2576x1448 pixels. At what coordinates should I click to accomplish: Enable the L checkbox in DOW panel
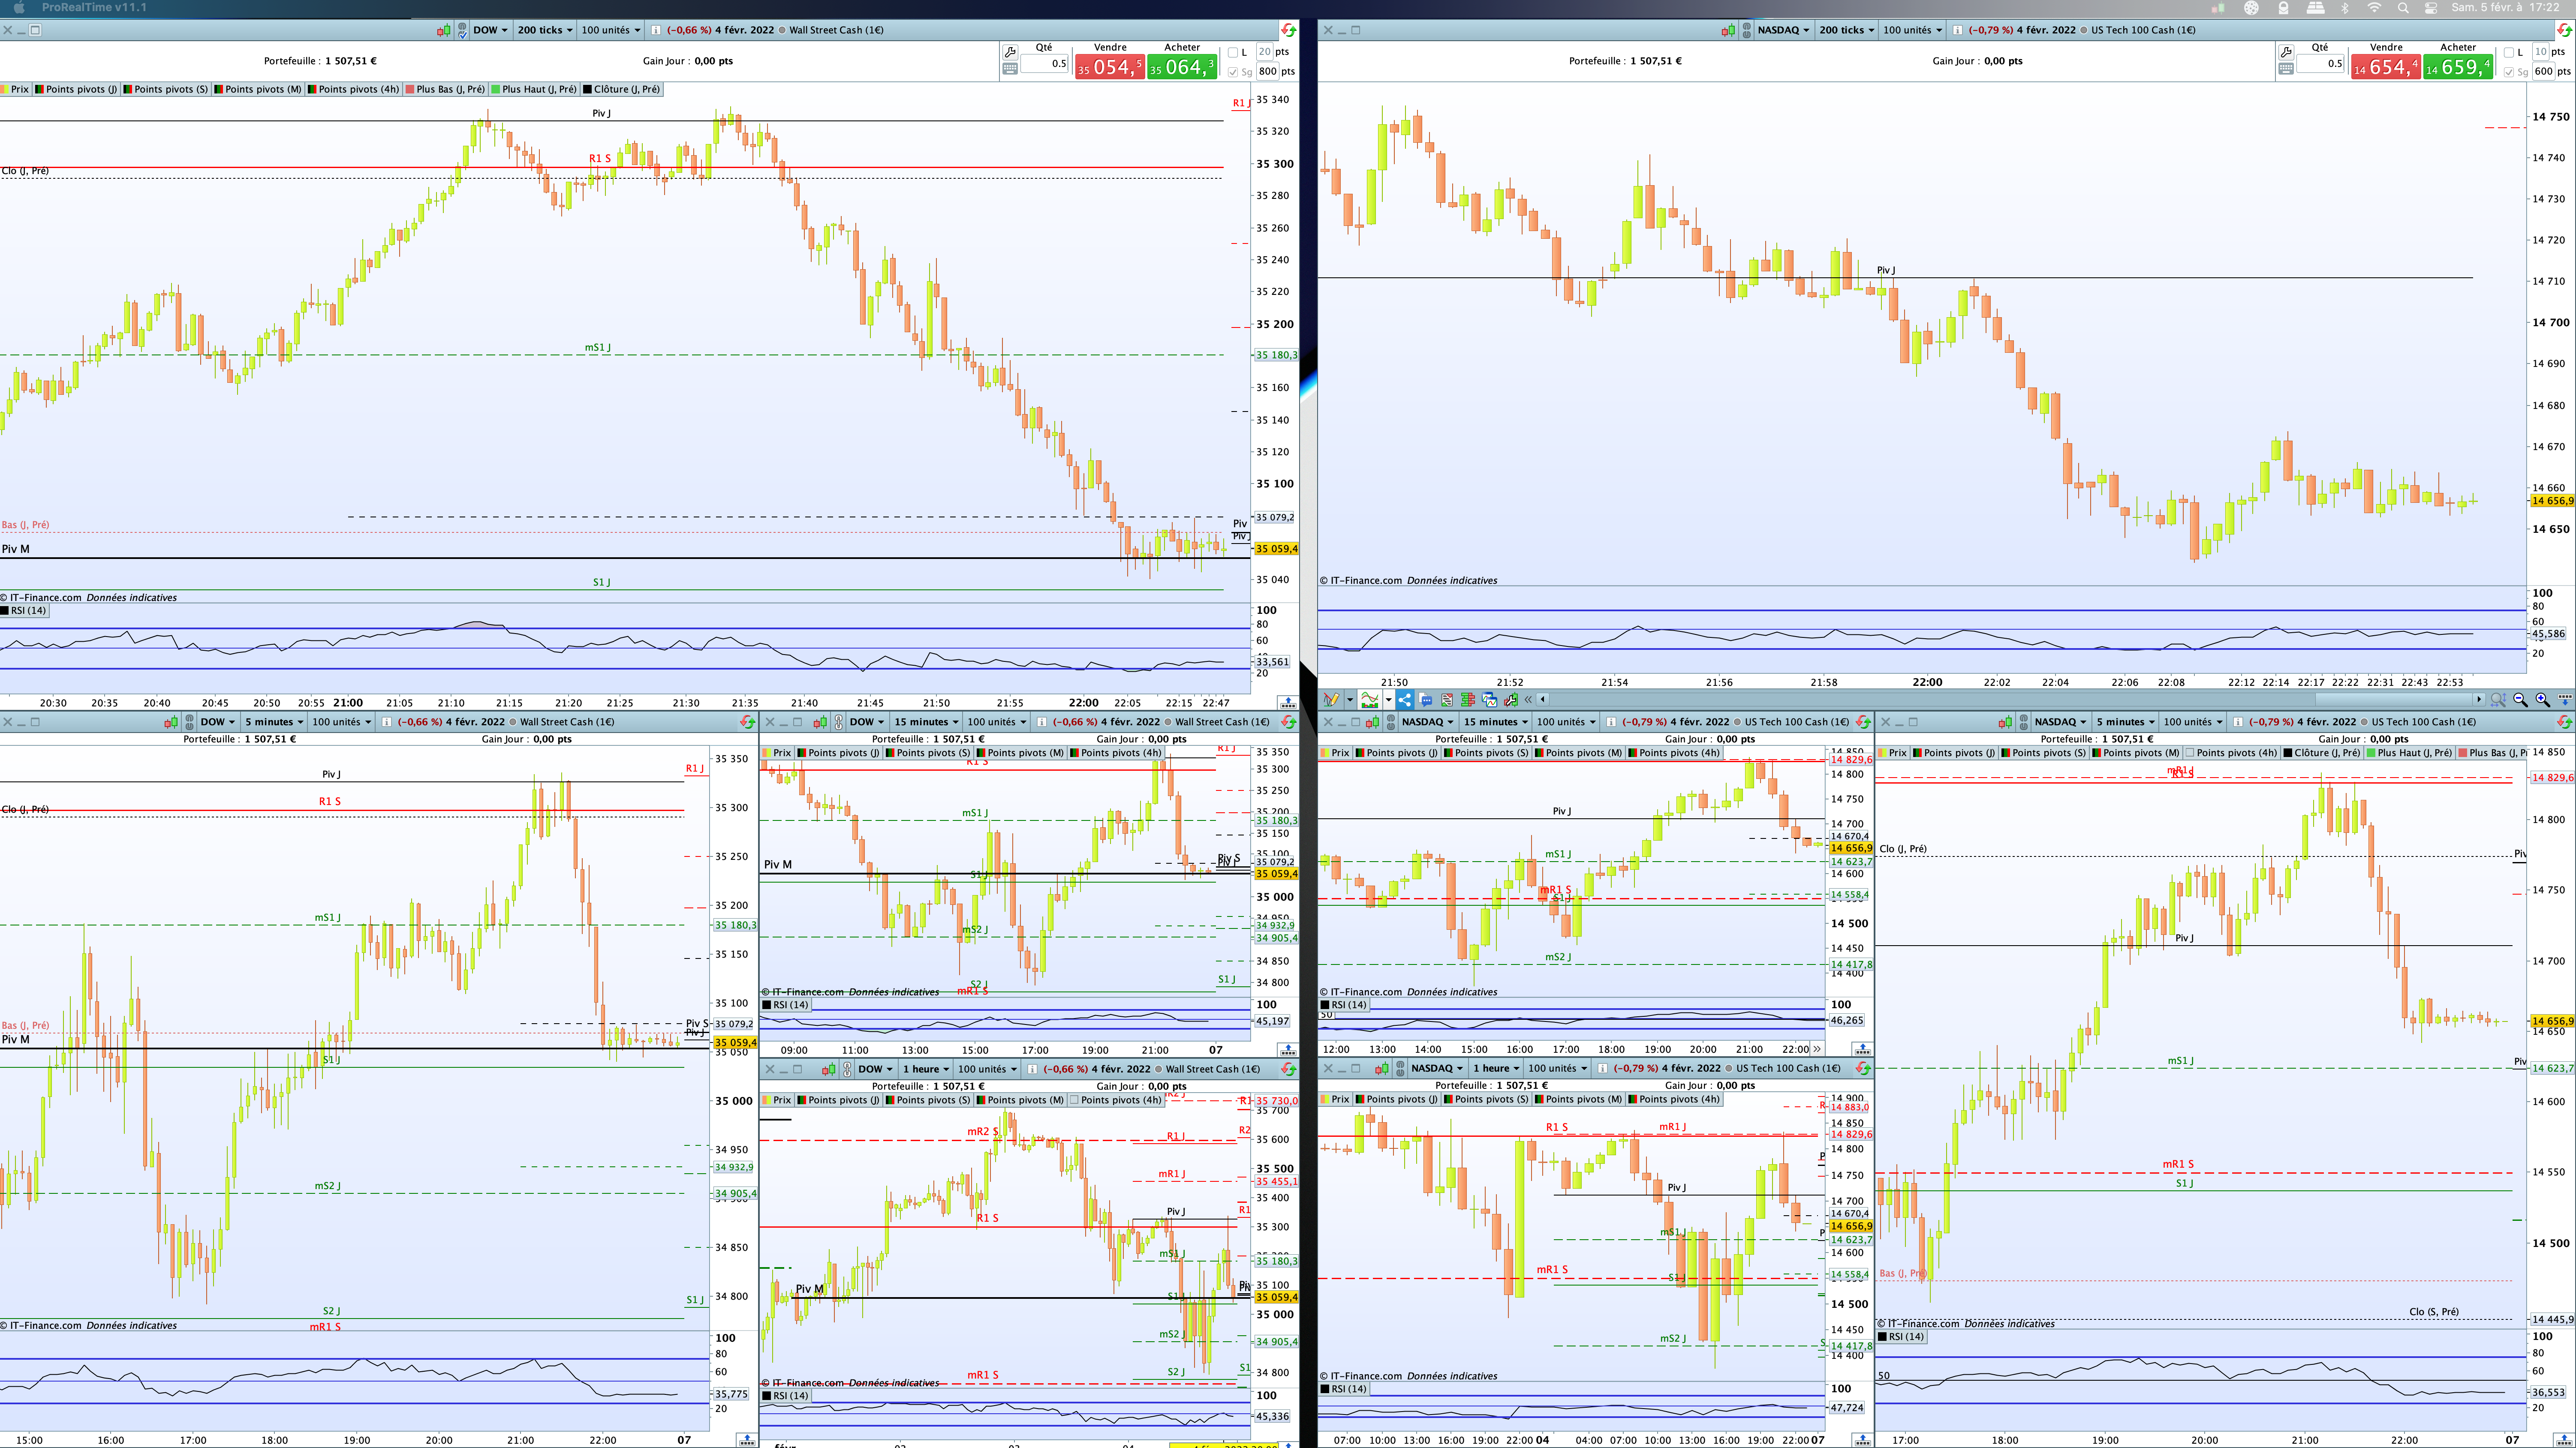pos(1233,52)
